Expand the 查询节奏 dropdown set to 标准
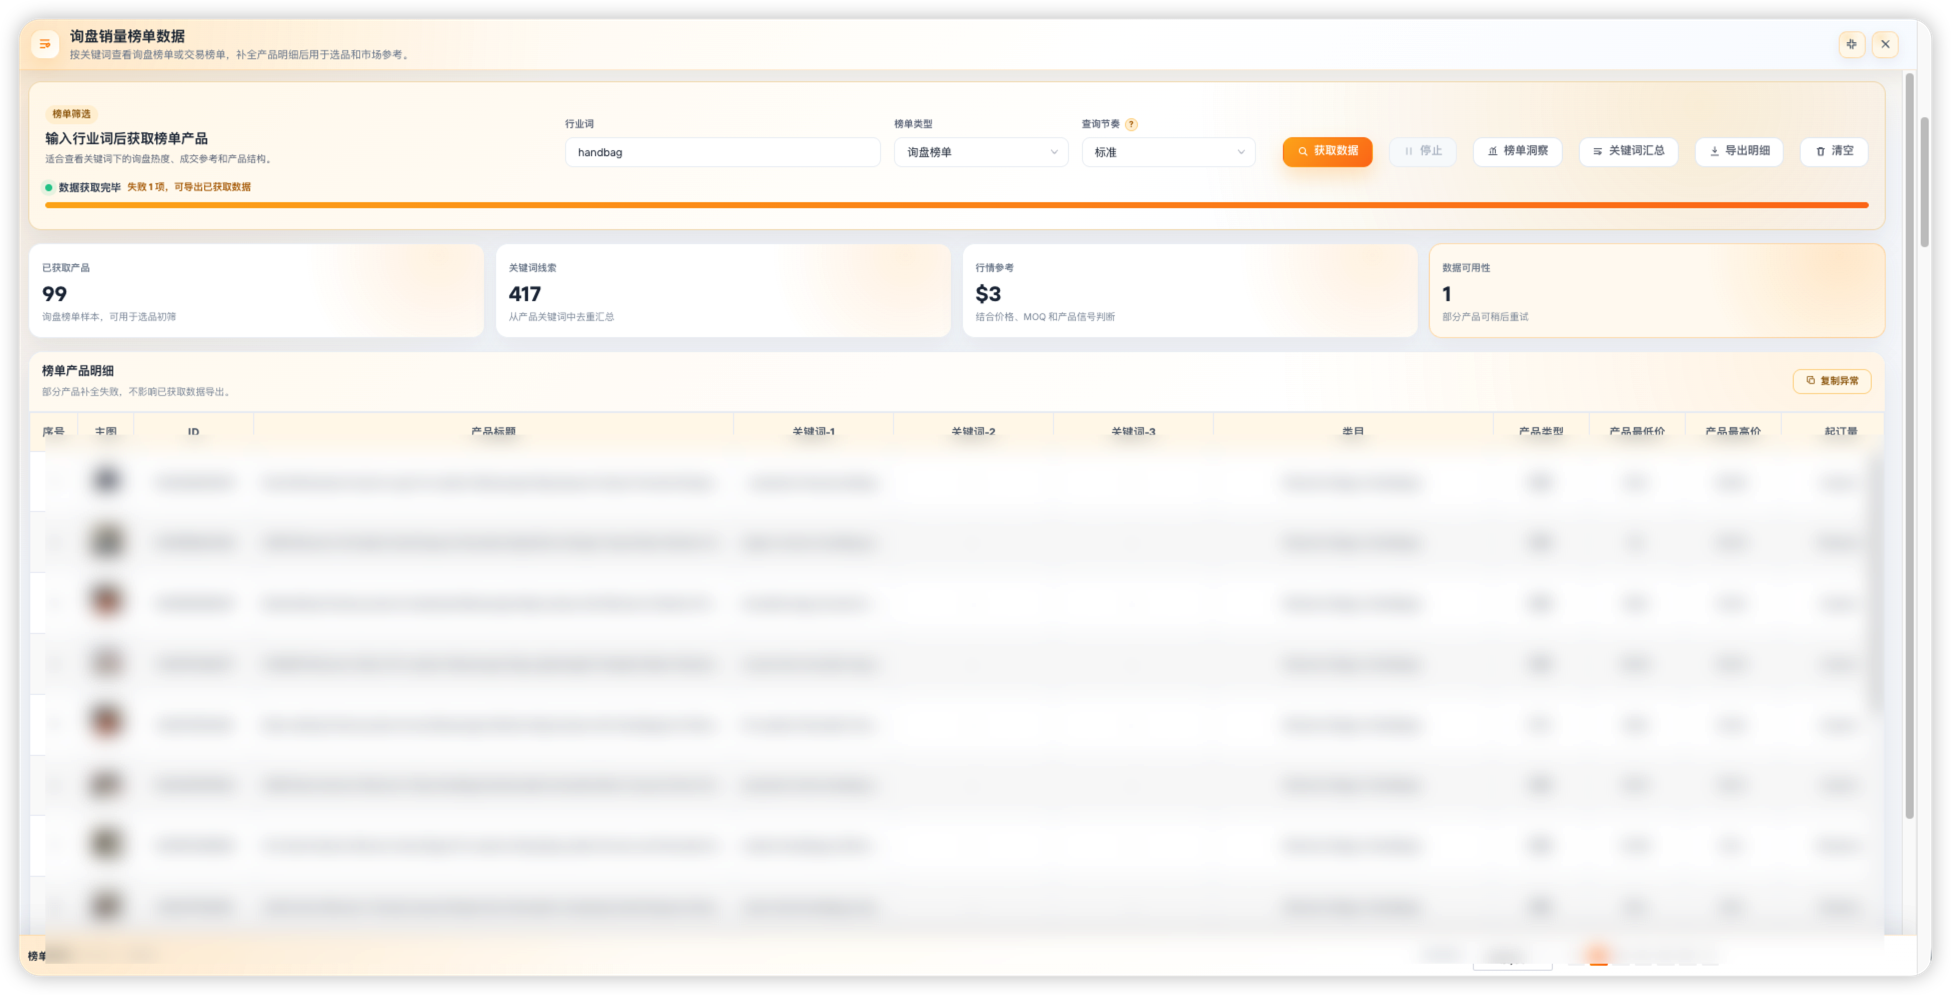The height and width of the screenshot is (995, 1951). pyautogui.click(x=1168, y=152)
